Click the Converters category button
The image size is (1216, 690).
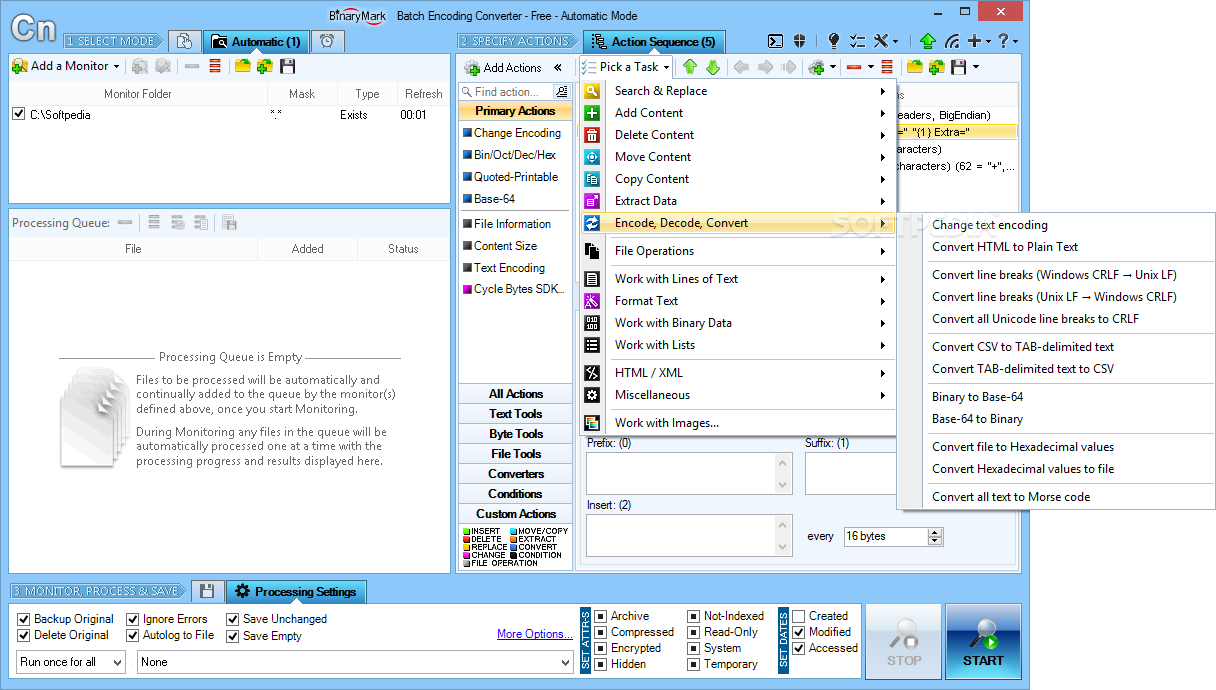(x=516, y=474)
